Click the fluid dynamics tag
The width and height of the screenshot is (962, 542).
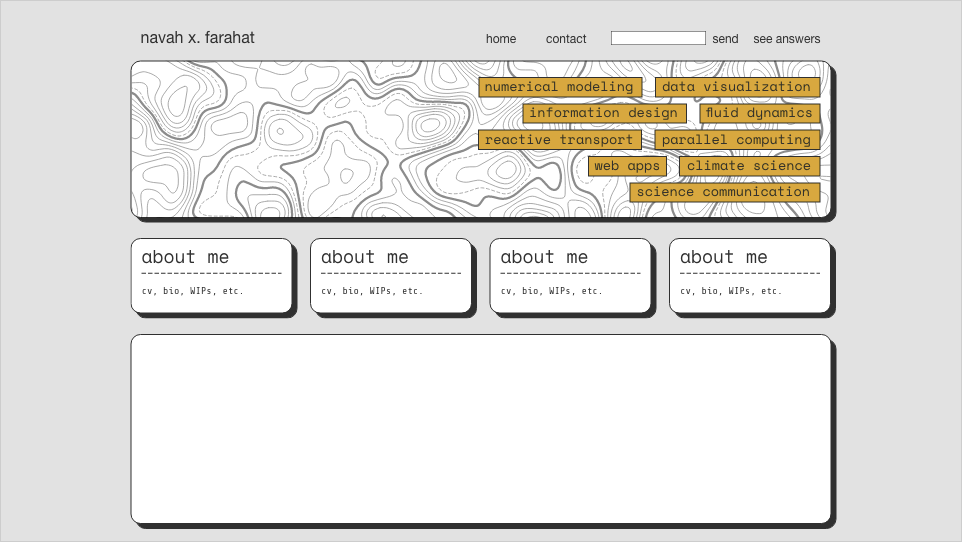tap(758, 113)
